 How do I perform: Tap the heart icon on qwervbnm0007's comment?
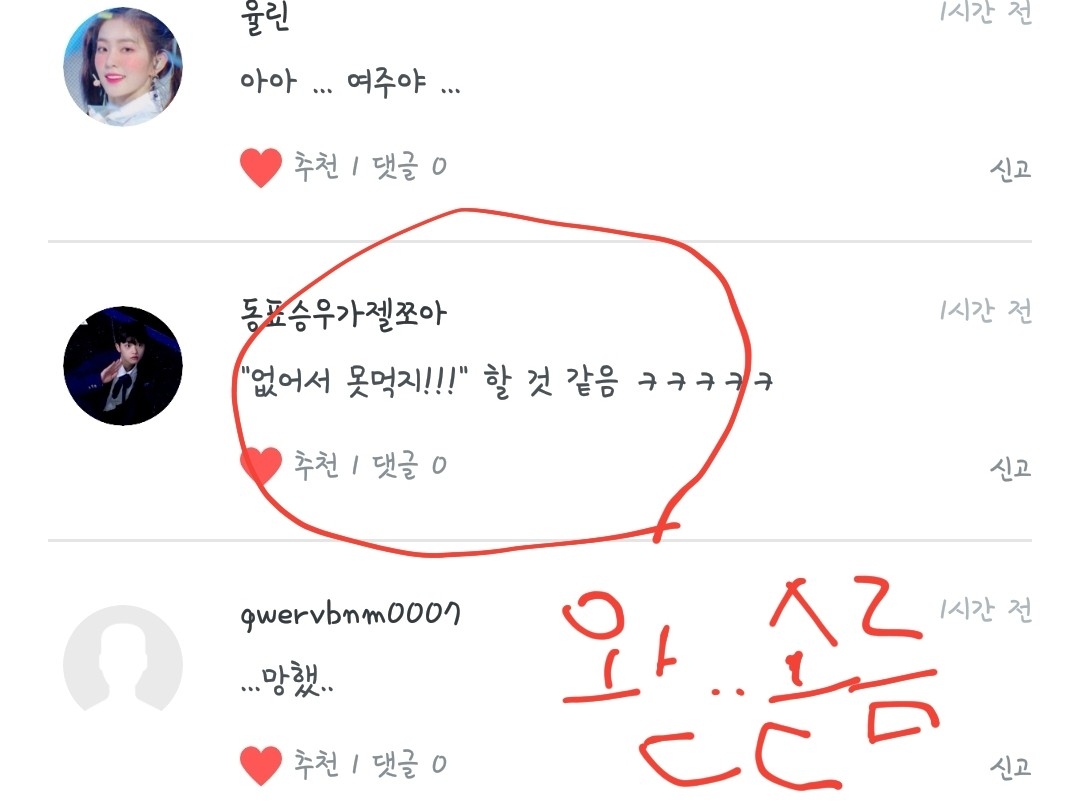[x=261, y=765]
